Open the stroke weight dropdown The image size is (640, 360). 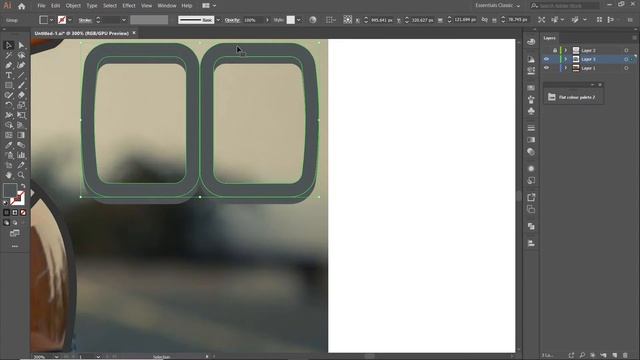pos(124,20)
